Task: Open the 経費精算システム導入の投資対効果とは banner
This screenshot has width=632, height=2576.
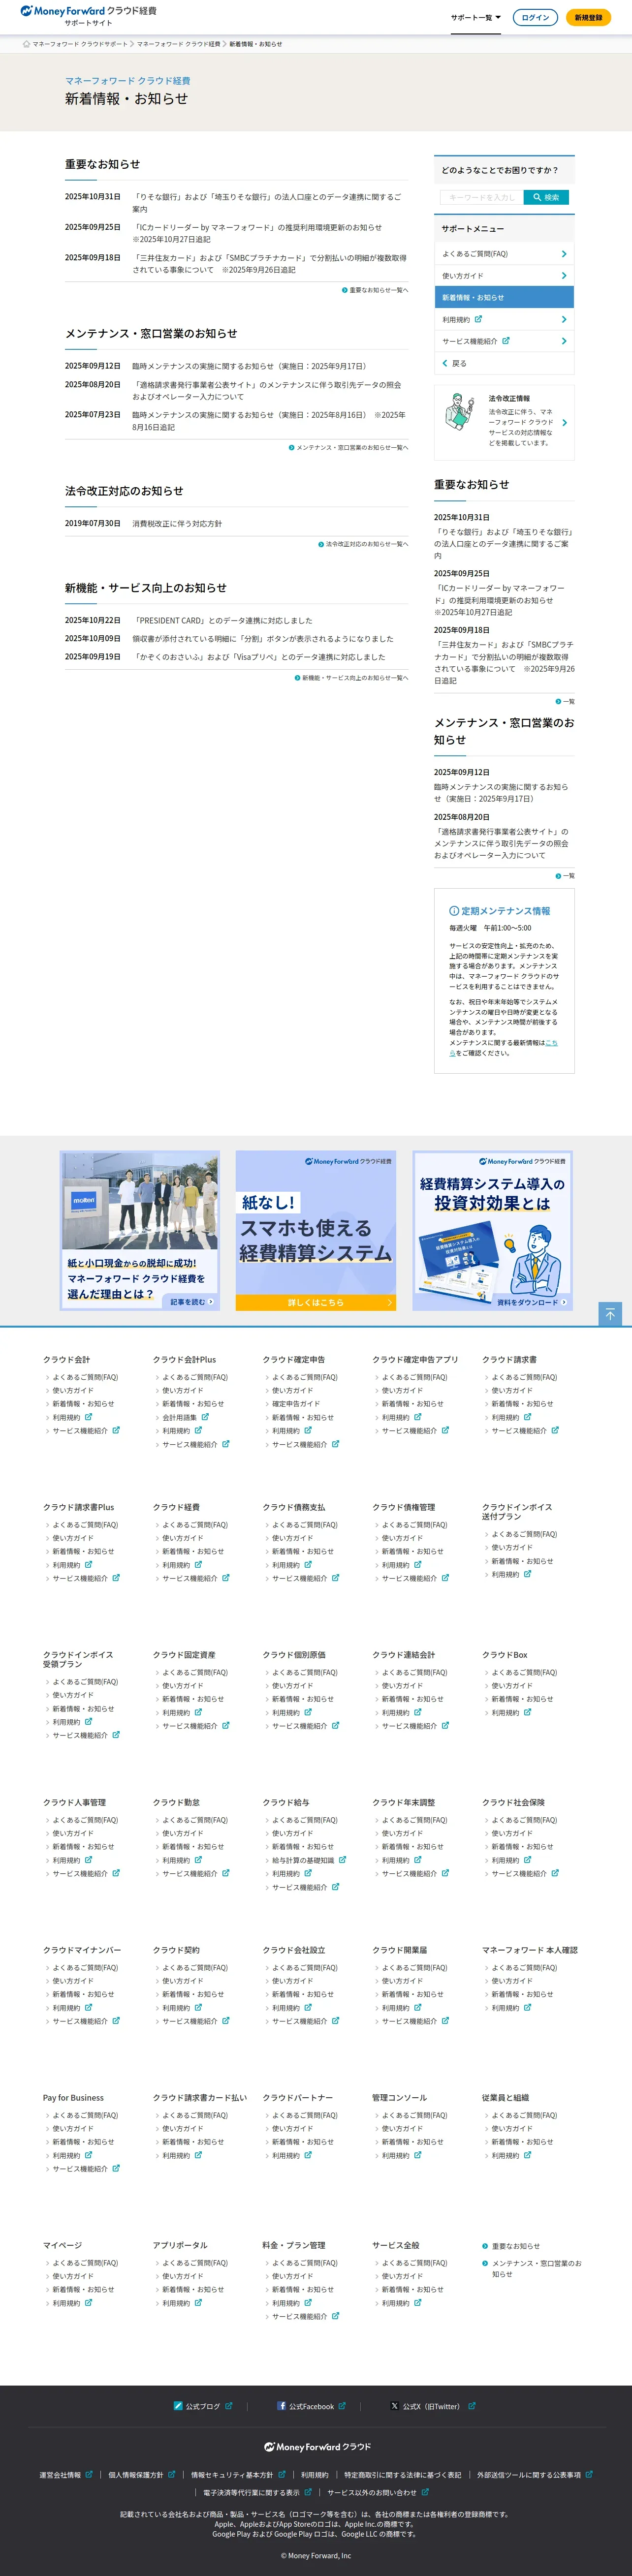Action: (492, 1230)
